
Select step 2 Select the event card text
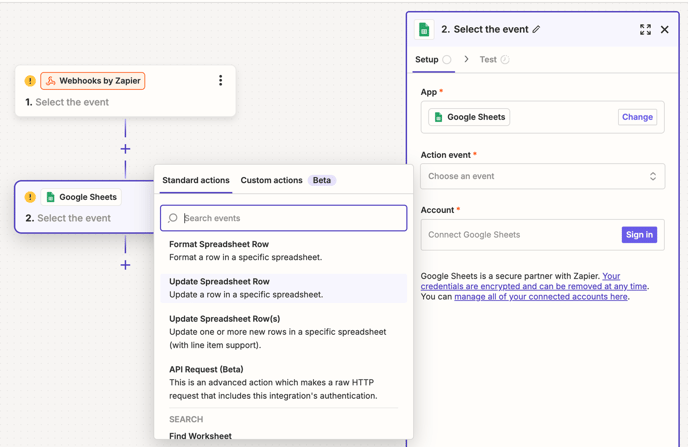coord(74,218)
